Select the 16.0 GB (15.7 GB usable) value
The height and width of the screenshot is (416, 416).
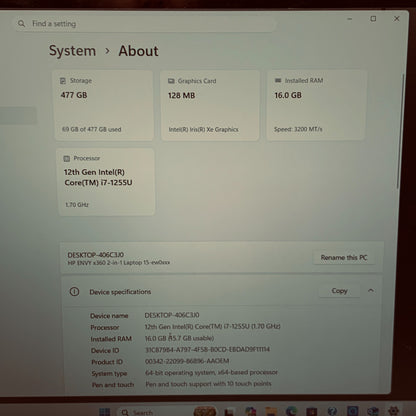click(179, 338)
